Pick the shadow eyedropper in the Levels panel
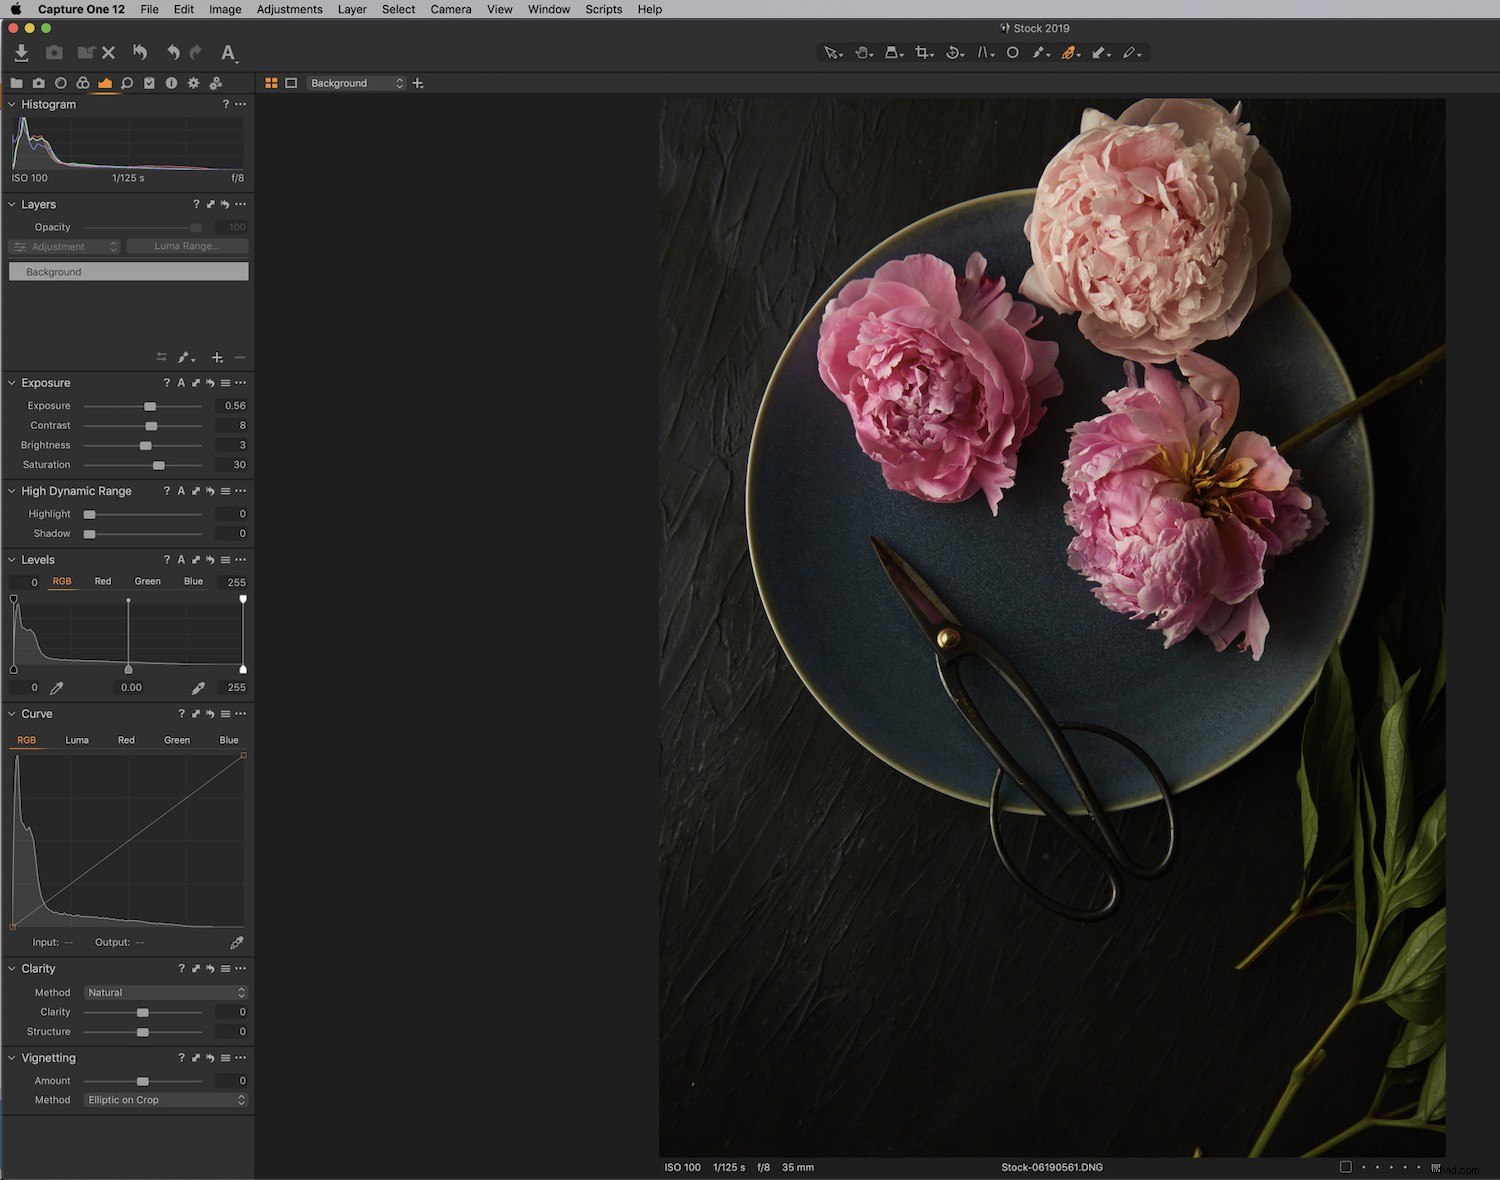This screenshot has height=1180, width=1500. 57,687
